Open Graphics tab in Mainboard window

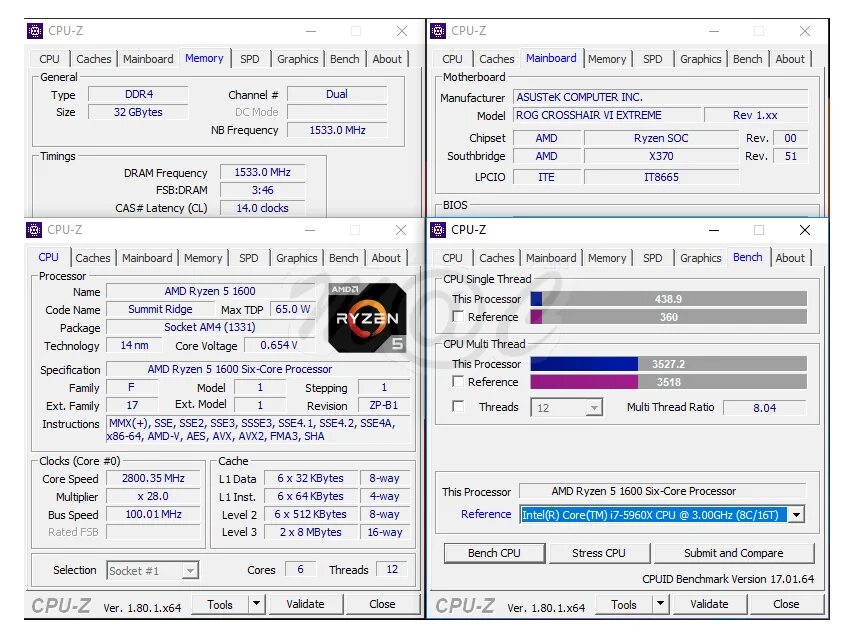pyautogui.click(x=700, y=59)
